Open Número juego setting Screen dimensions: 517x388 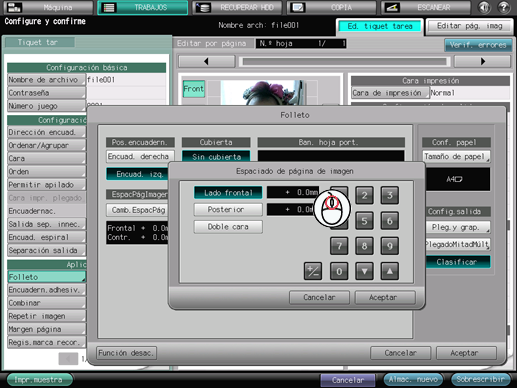(46, 106)
